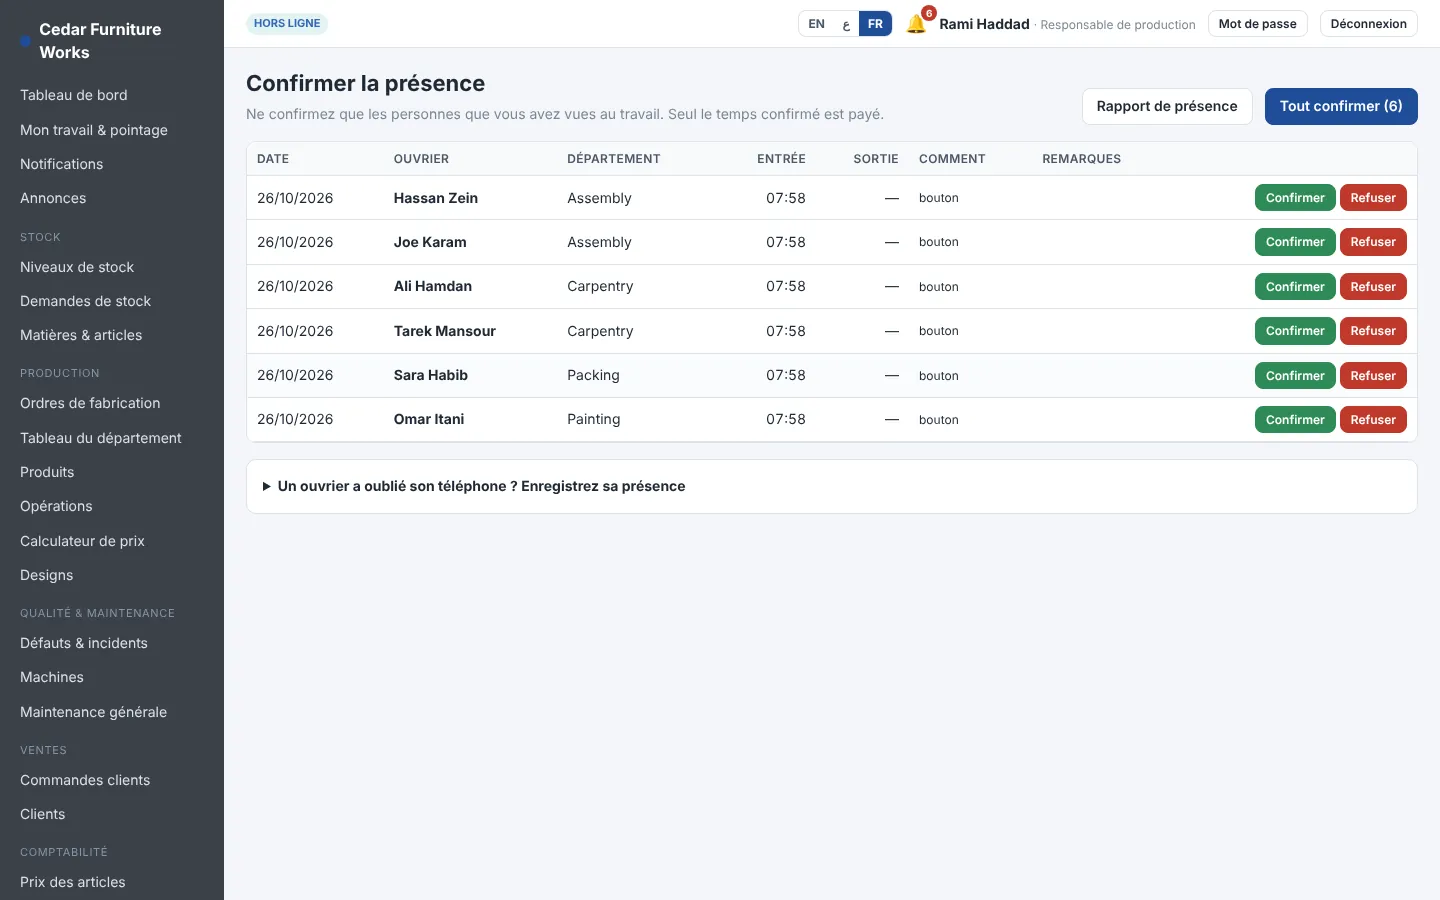Select the FR language option
This screenshot has width=1440, height=900.
tap(875, 24)
